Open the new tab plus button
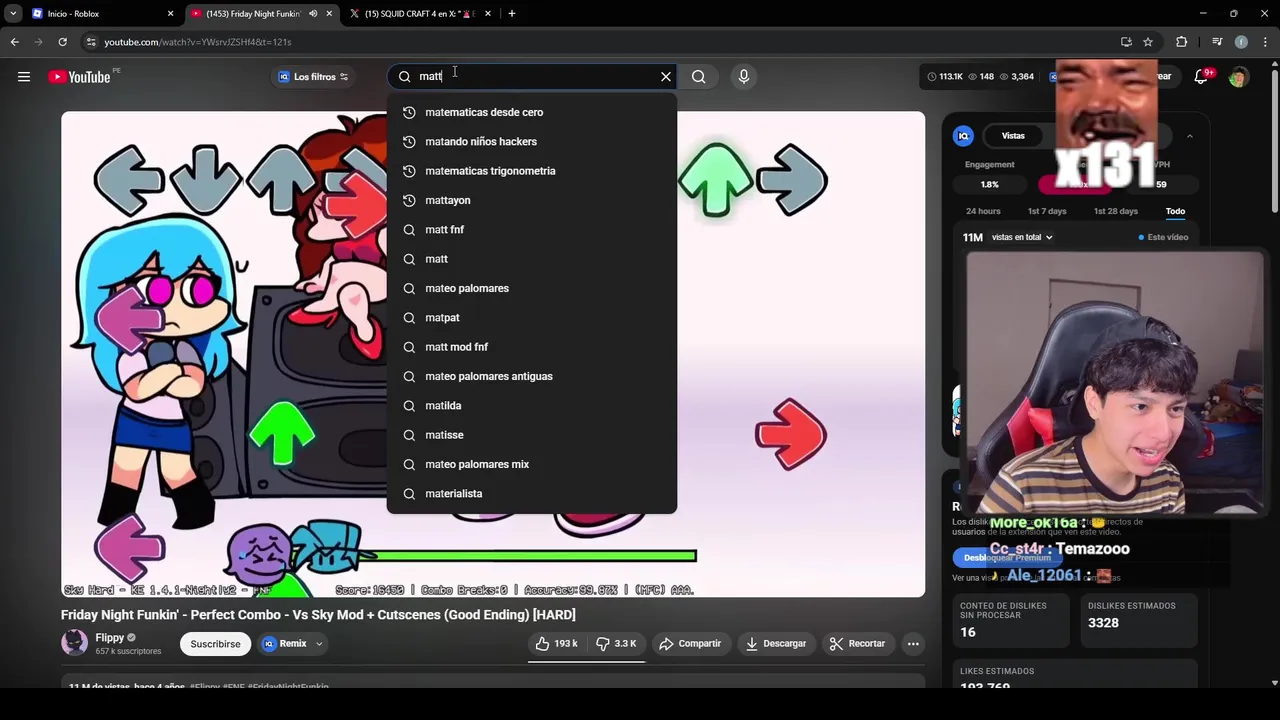 512,14
